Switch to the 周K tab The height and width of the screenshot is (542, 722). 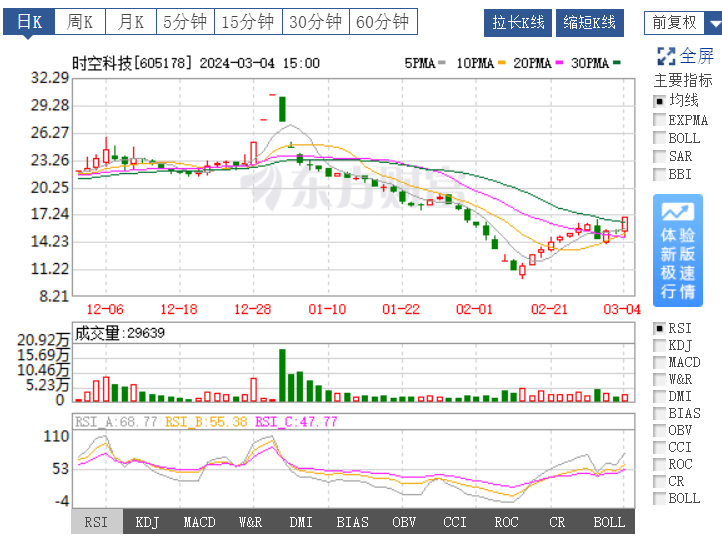(80, 22)
